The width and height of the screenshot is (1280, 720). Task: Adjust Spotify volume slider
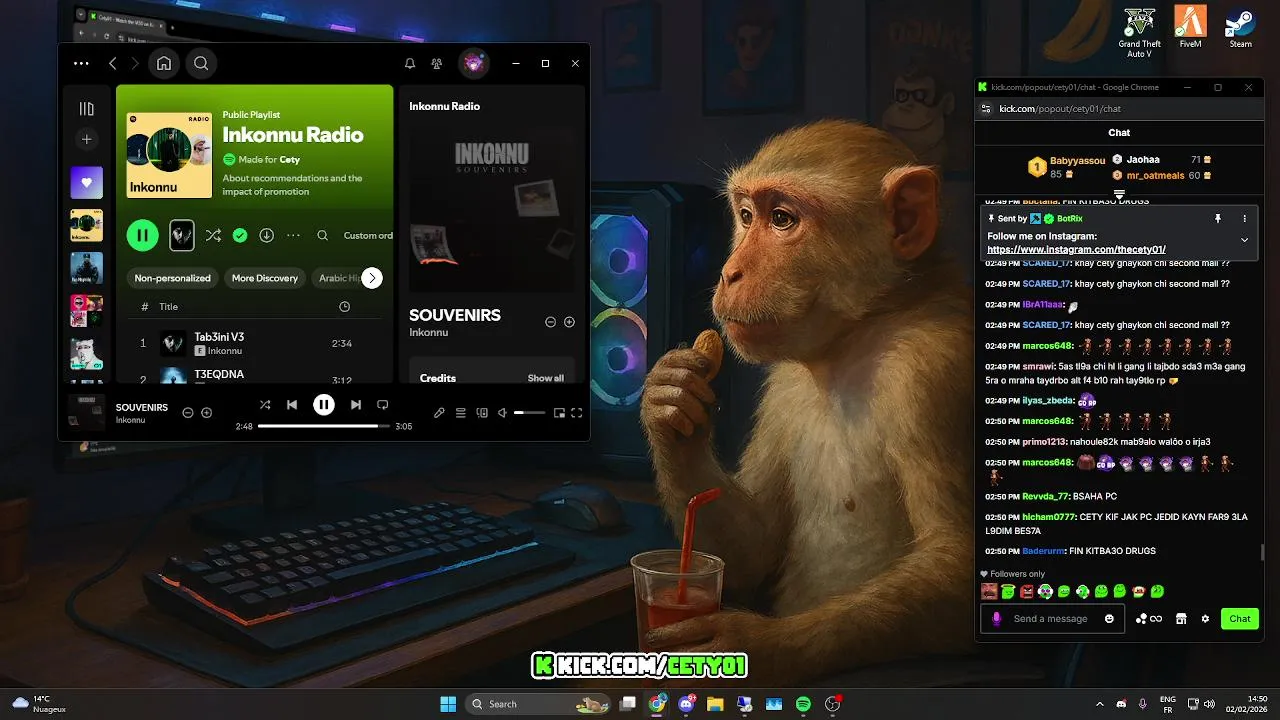[530, 412]
